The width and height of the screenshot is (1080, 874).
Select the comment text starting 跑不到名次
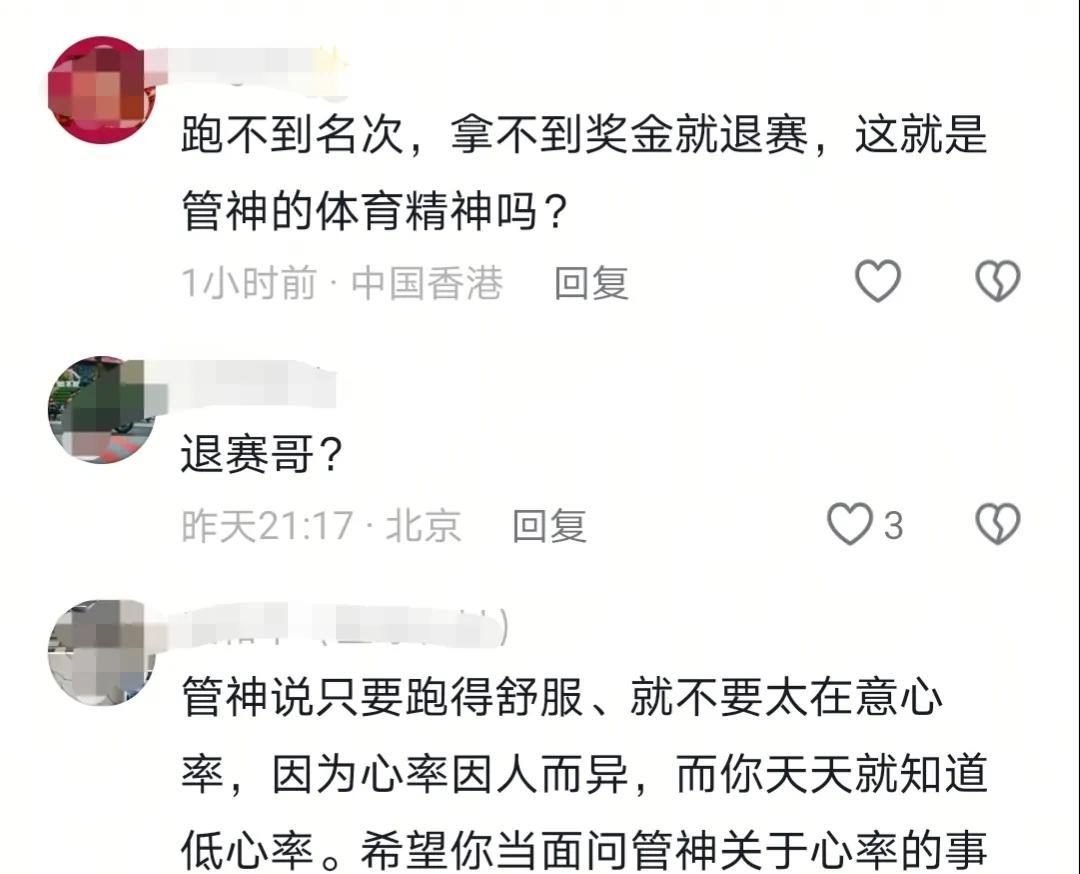[584, 172]
